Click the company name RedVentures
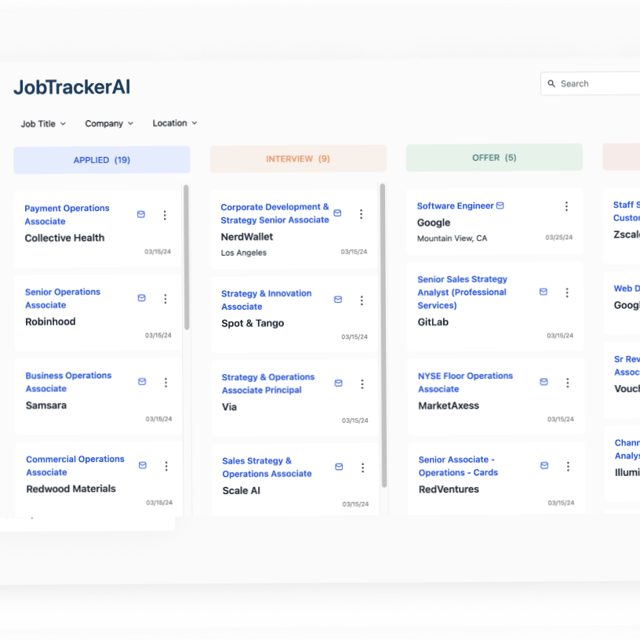Screen dimensions: 640x640 [449, 489]
